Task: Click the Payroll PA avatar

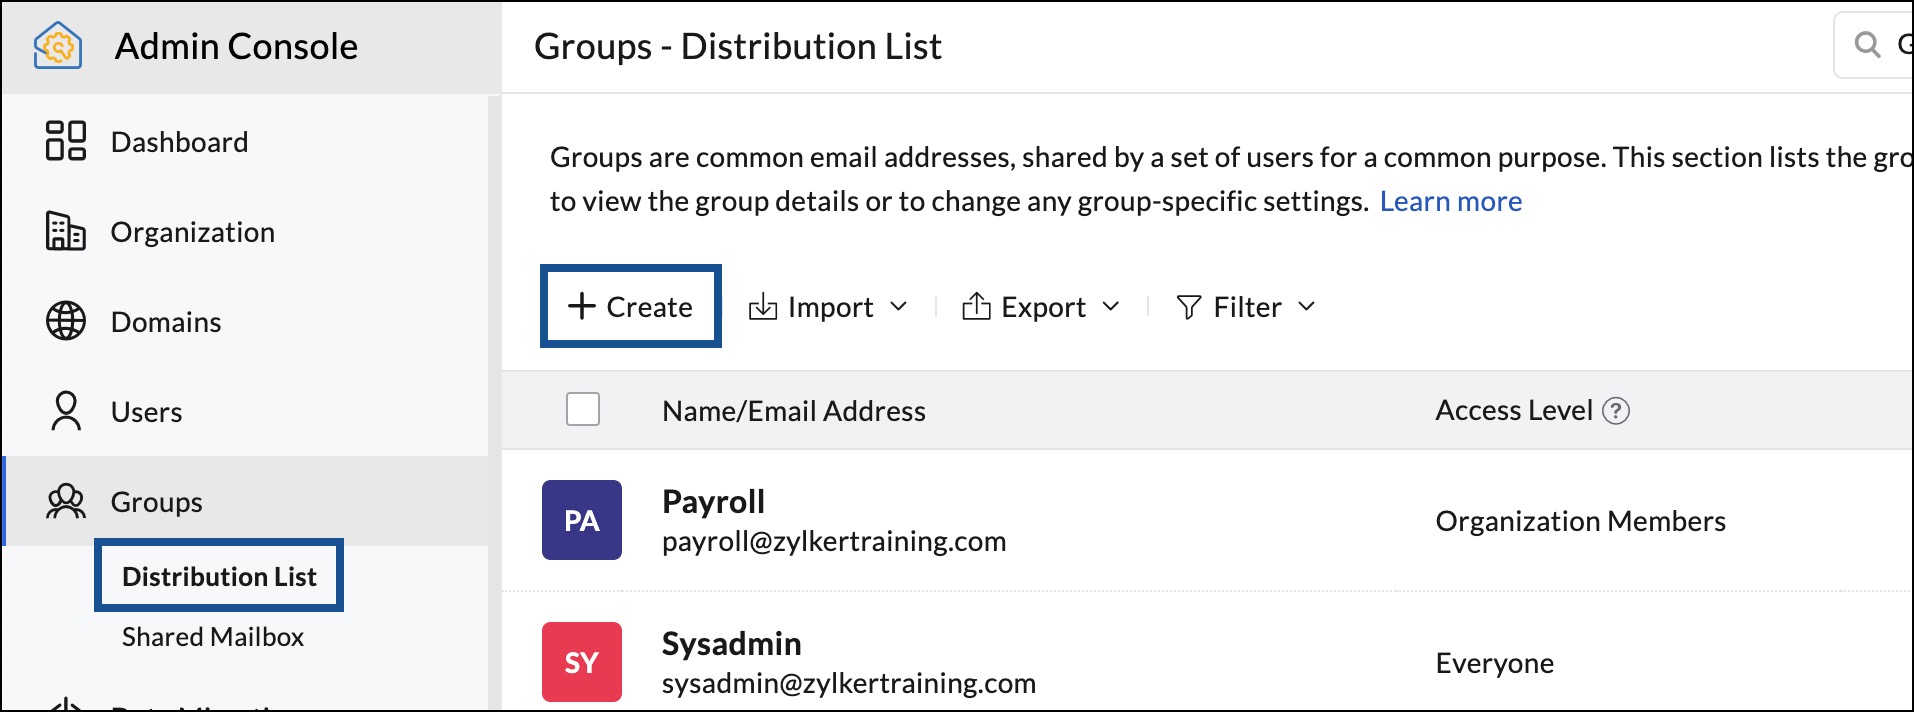Action: tap(582, 520)
